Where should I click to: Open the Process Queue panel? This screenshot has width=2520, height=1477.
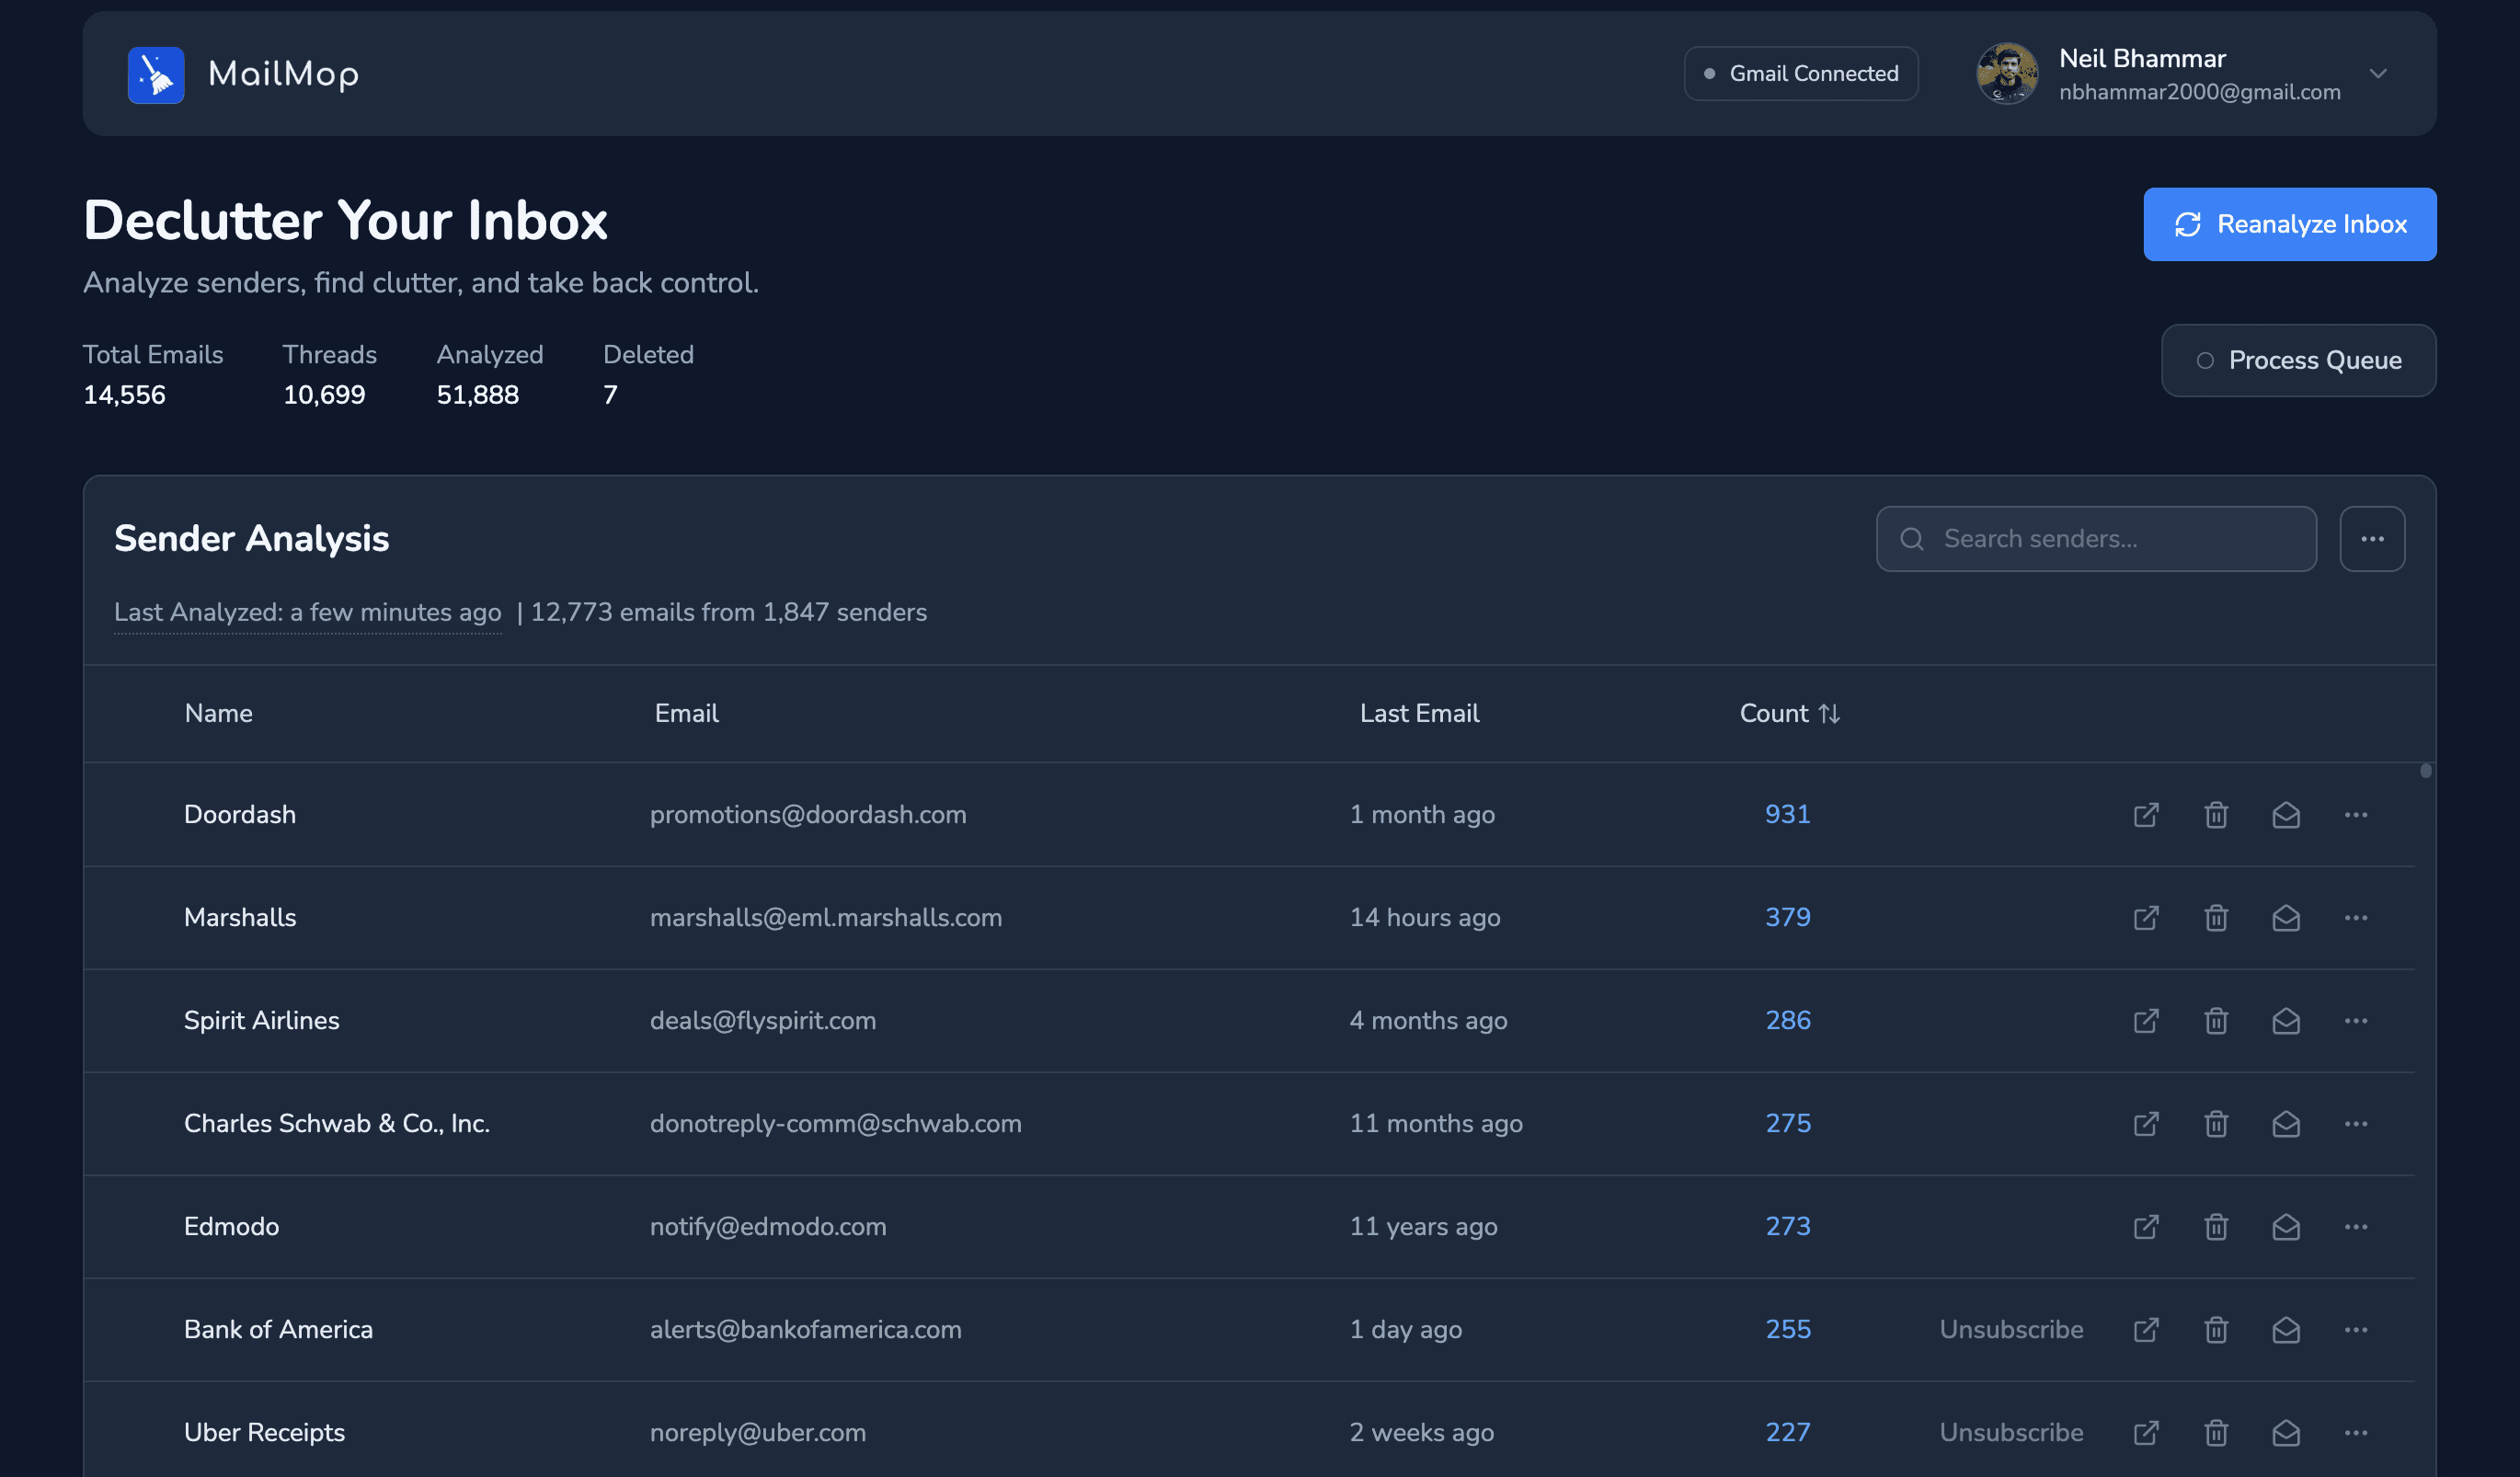2298,360
